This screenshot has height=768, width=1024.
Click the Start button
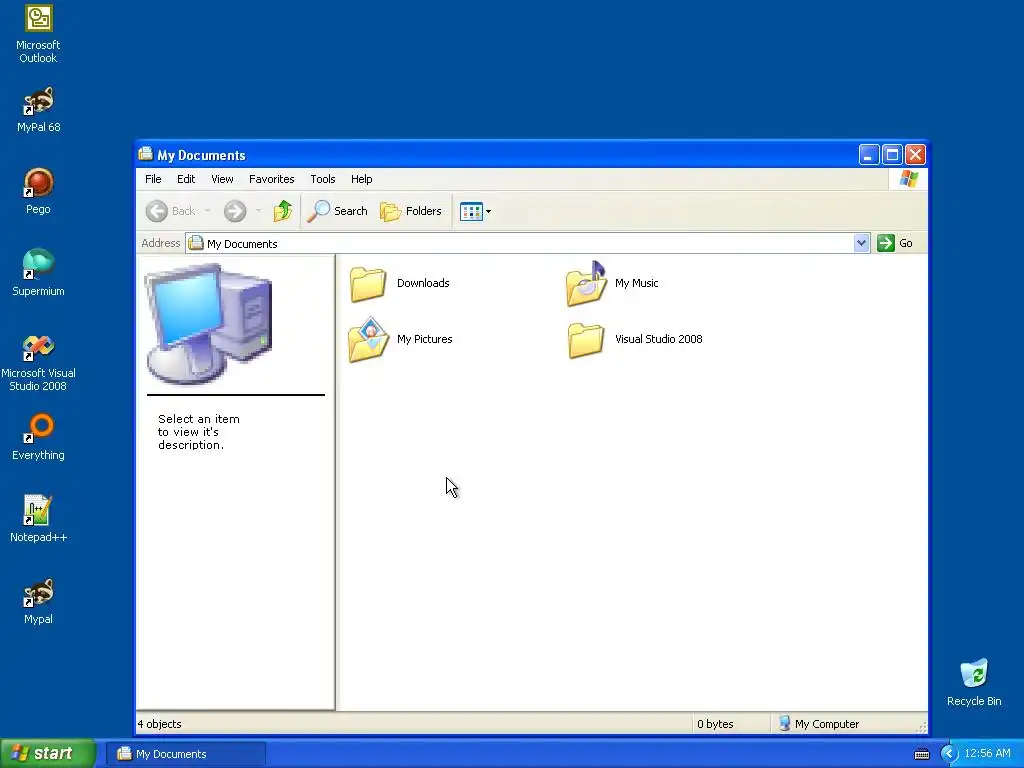(48, 754)
